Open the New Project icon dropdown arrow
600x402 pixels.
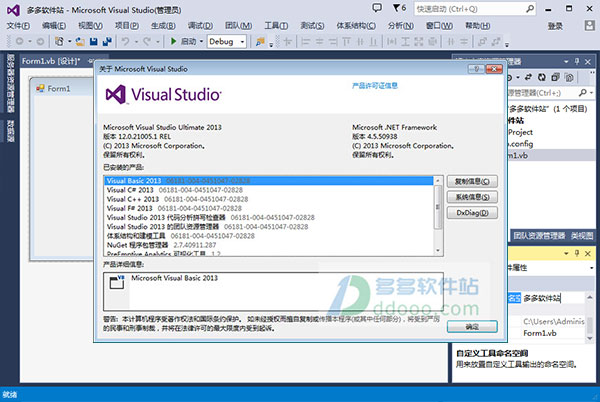coord(69,41)
